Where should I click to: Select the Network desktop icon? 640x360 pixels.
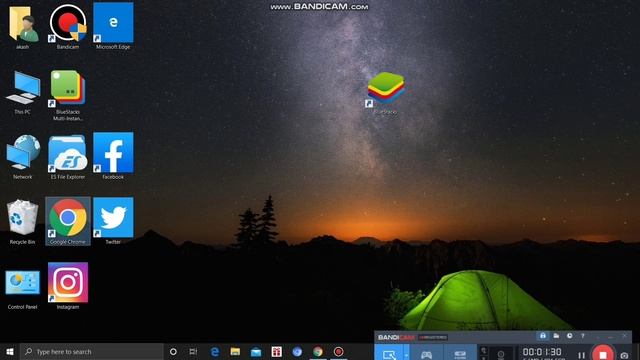click(x=23, y=157)
